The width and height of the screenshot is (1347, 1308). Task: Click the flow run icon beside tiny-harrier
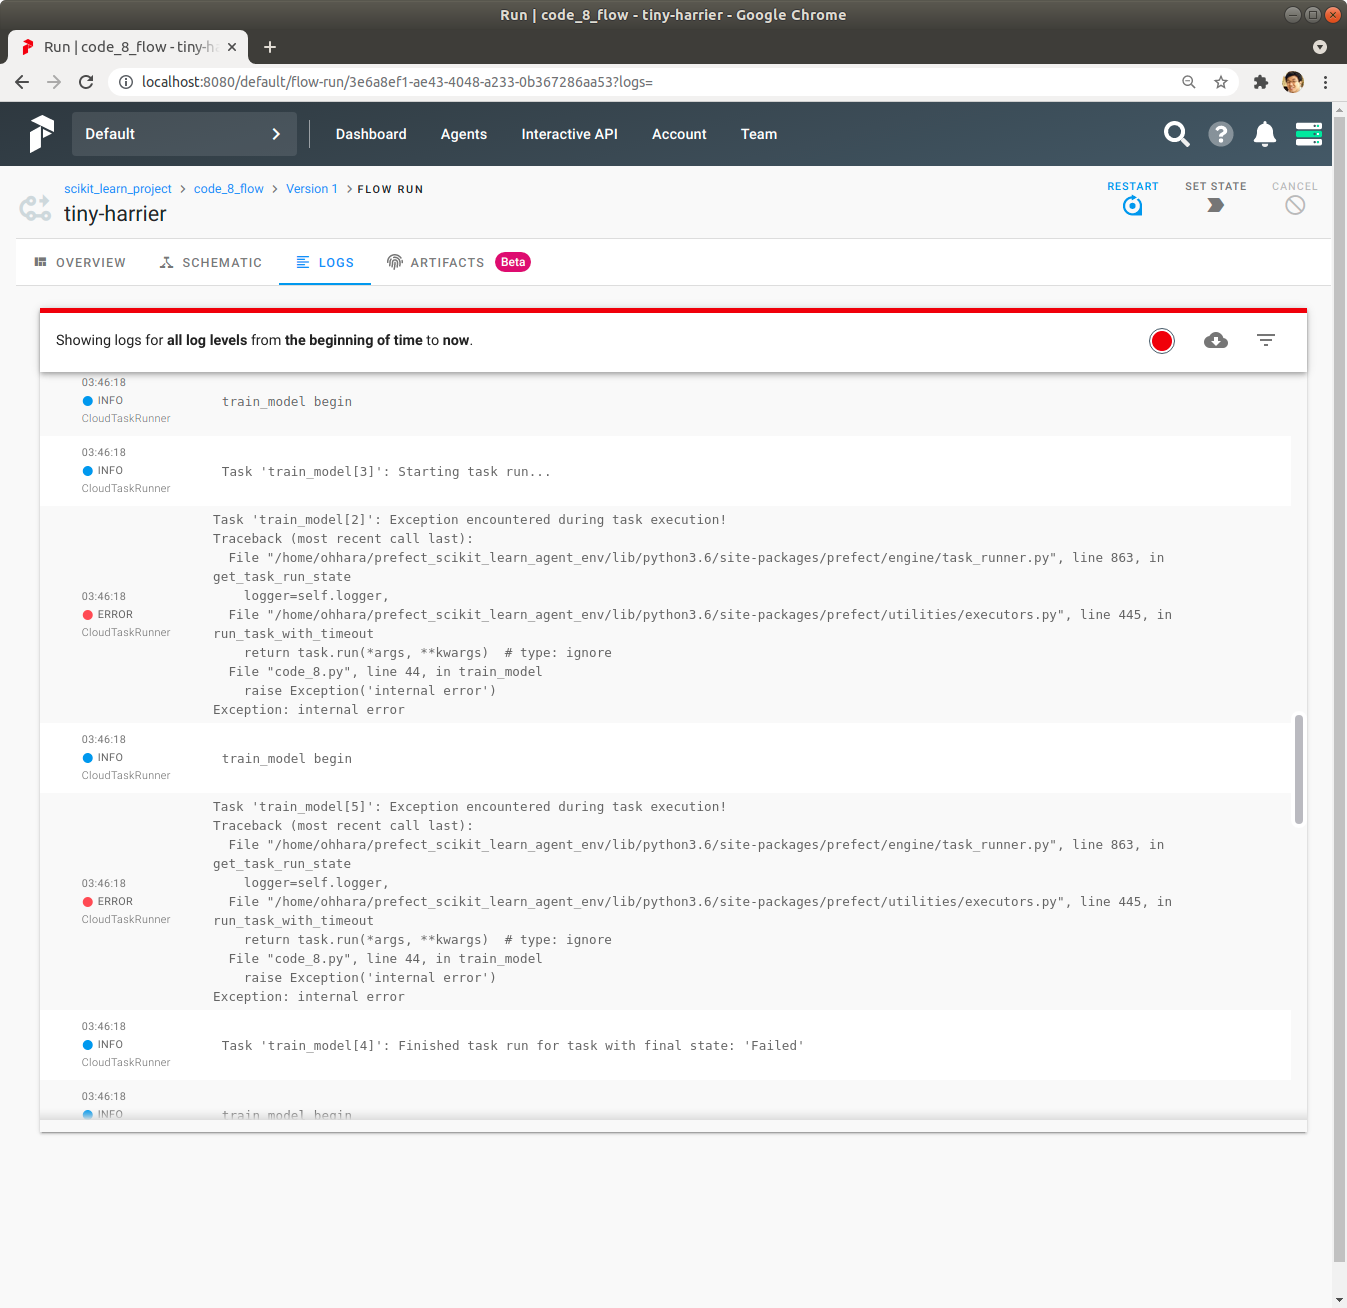click(x=35, y=208)
